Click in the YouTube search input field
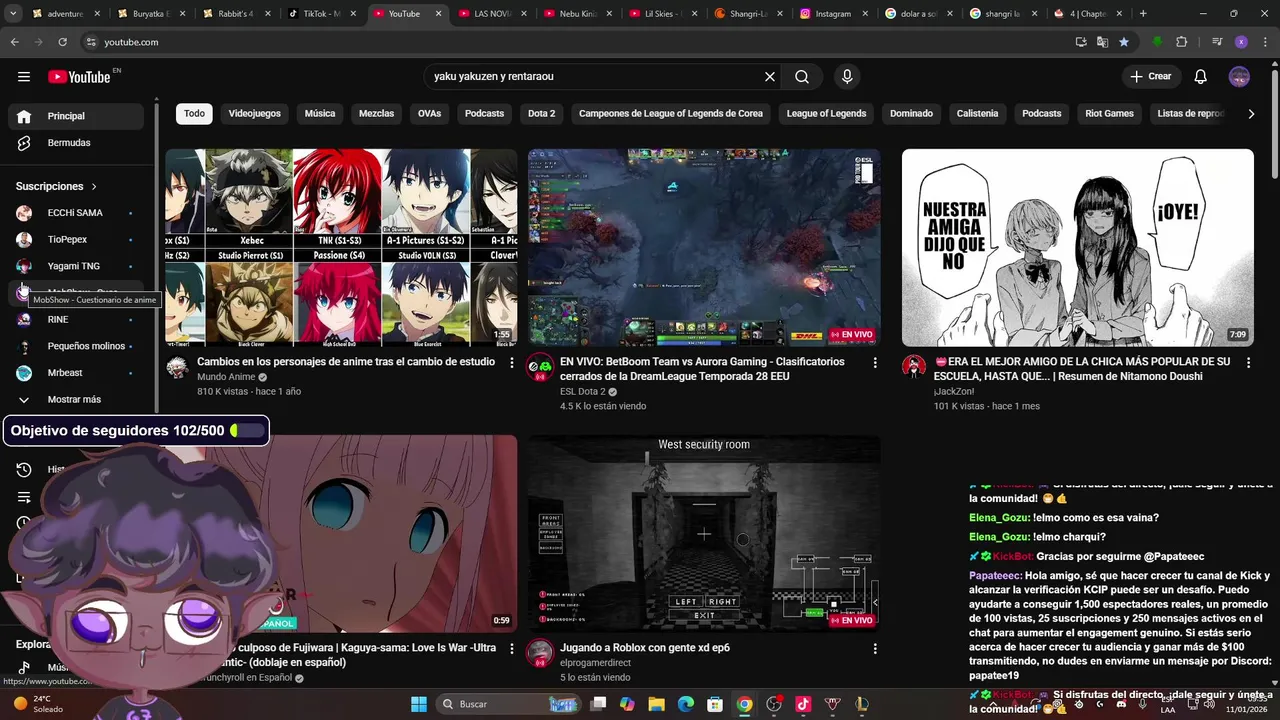 tap(595, 77)
